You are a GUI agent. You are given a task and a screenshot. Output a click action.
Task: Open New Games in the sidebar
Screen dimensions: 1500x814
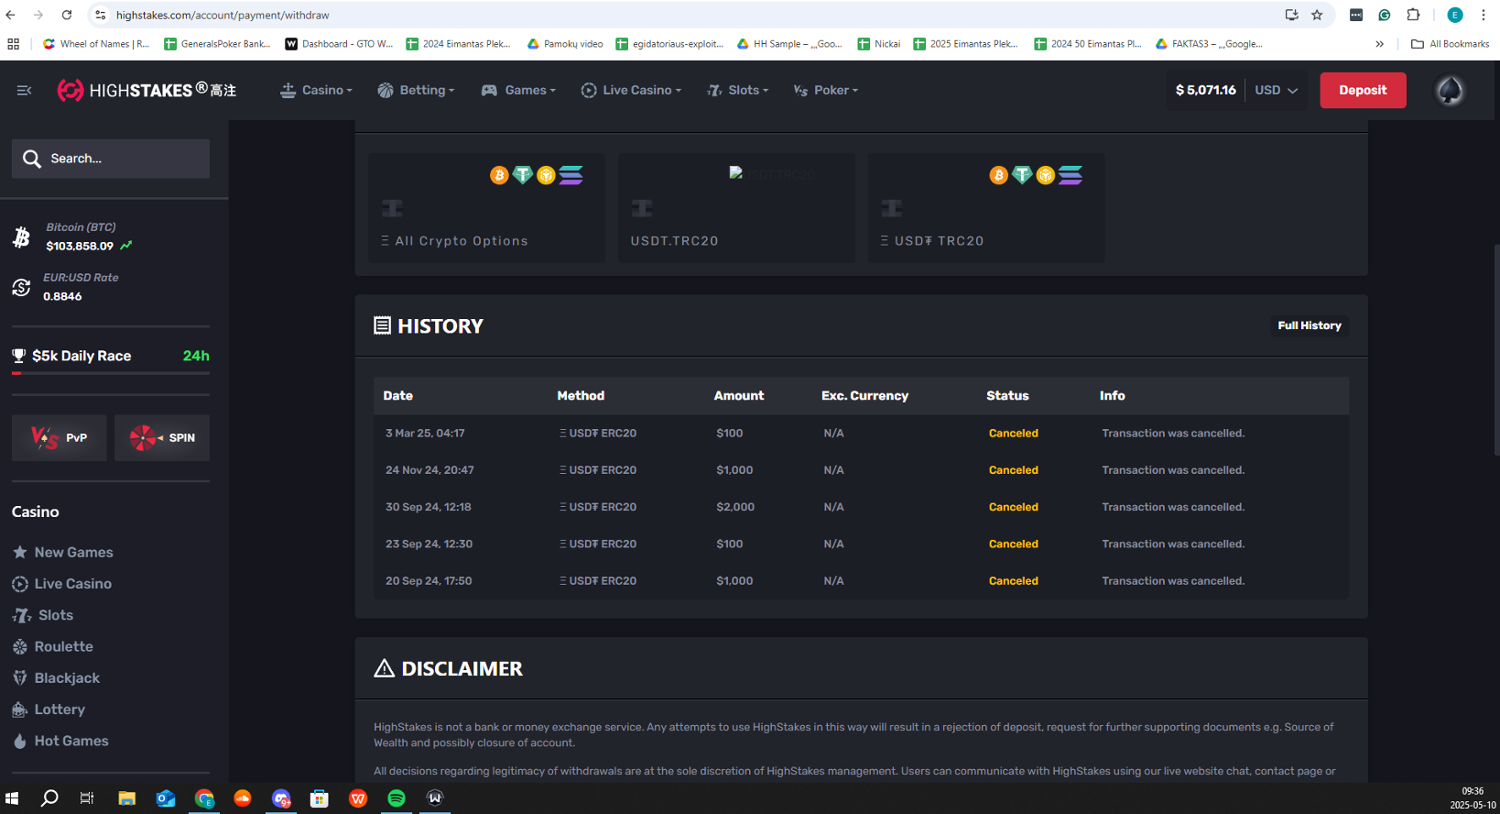[x=73, y=552]
